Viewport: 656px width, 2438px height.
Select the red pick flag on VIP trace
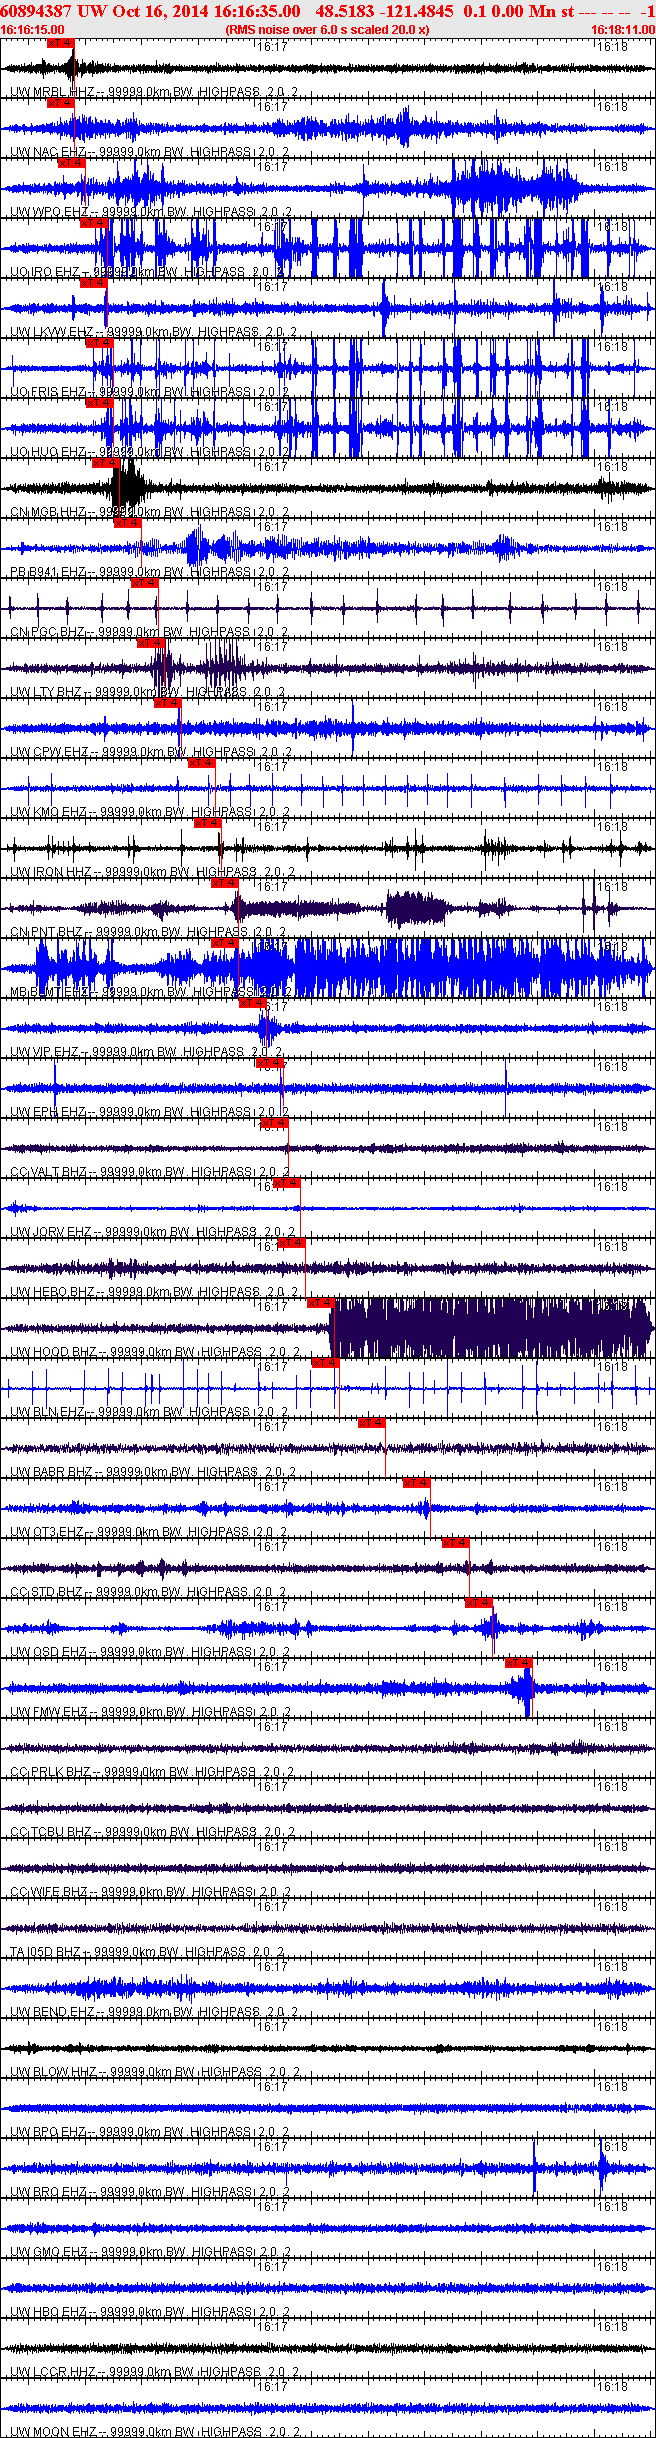(253, 1003)
